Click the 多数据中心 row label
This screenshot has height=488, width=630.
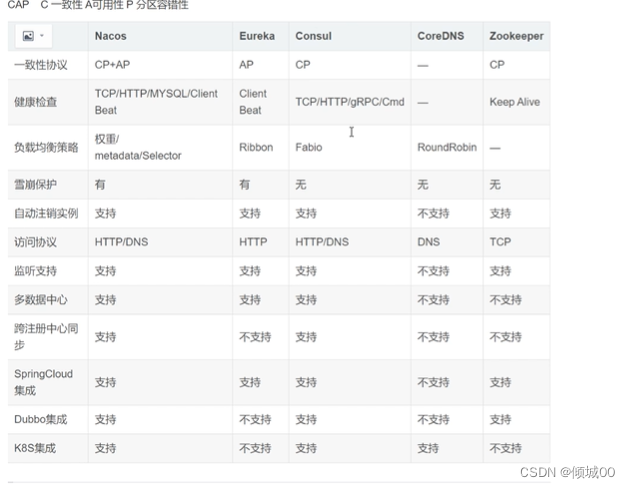41,300
